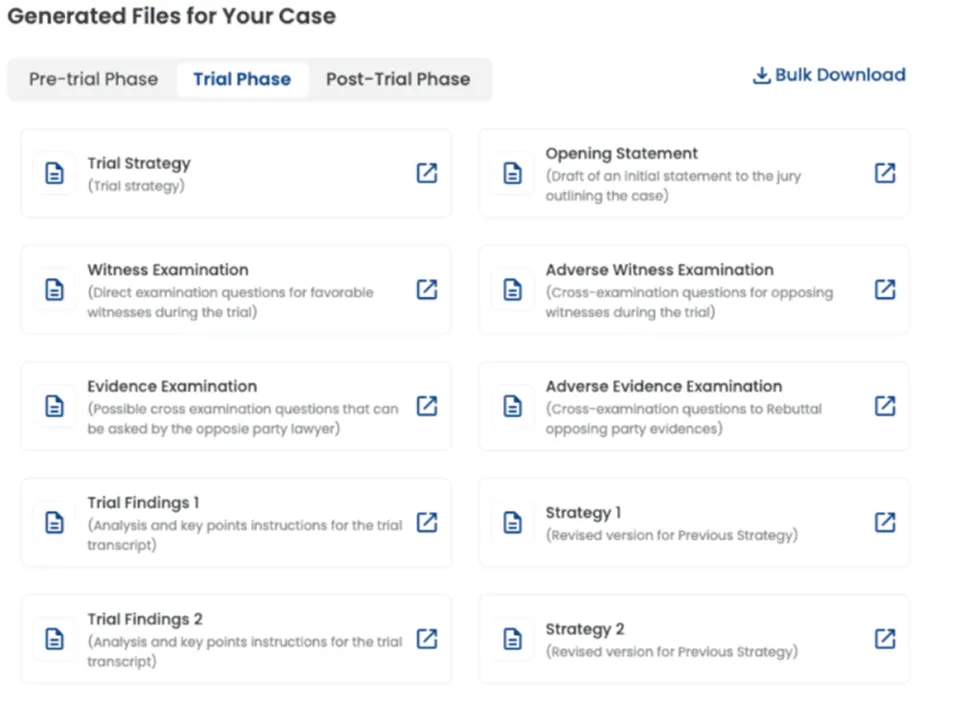Select the Trial Findings 2 title

coord(145,619)
